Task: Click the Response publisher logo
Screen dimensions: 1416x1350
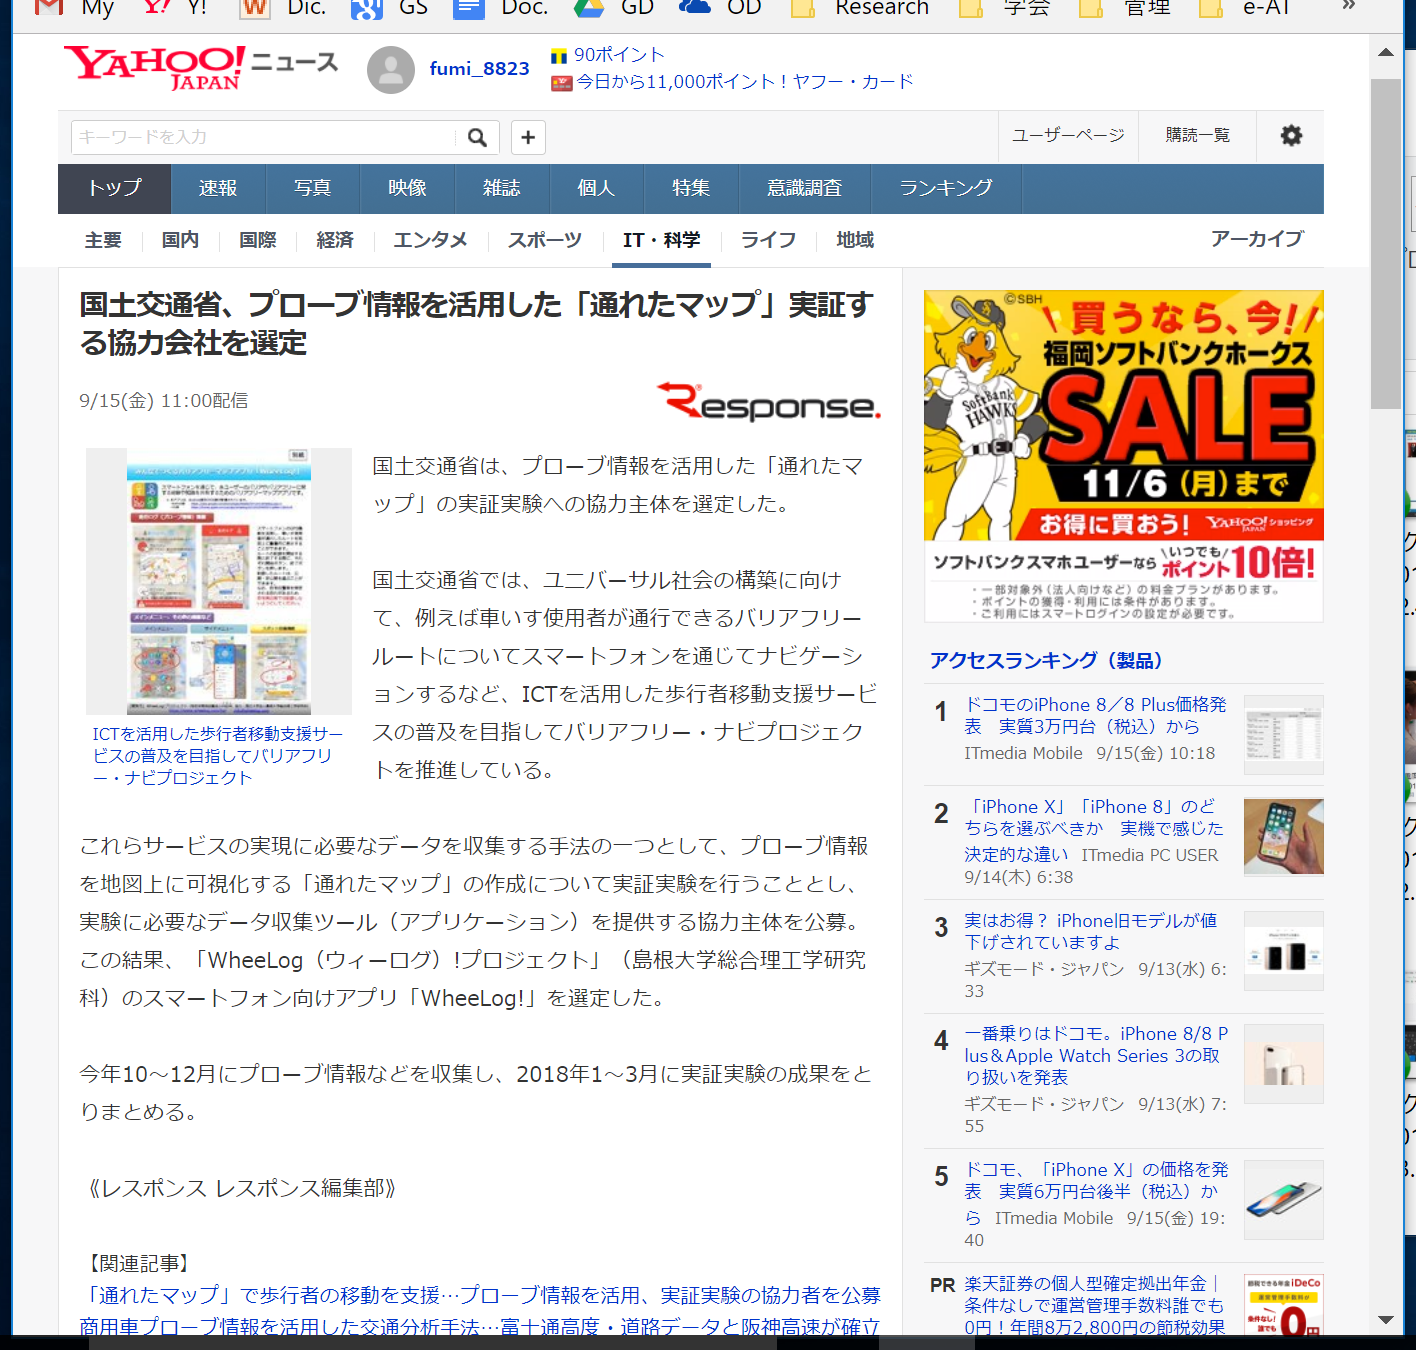Action: point(768,402)
